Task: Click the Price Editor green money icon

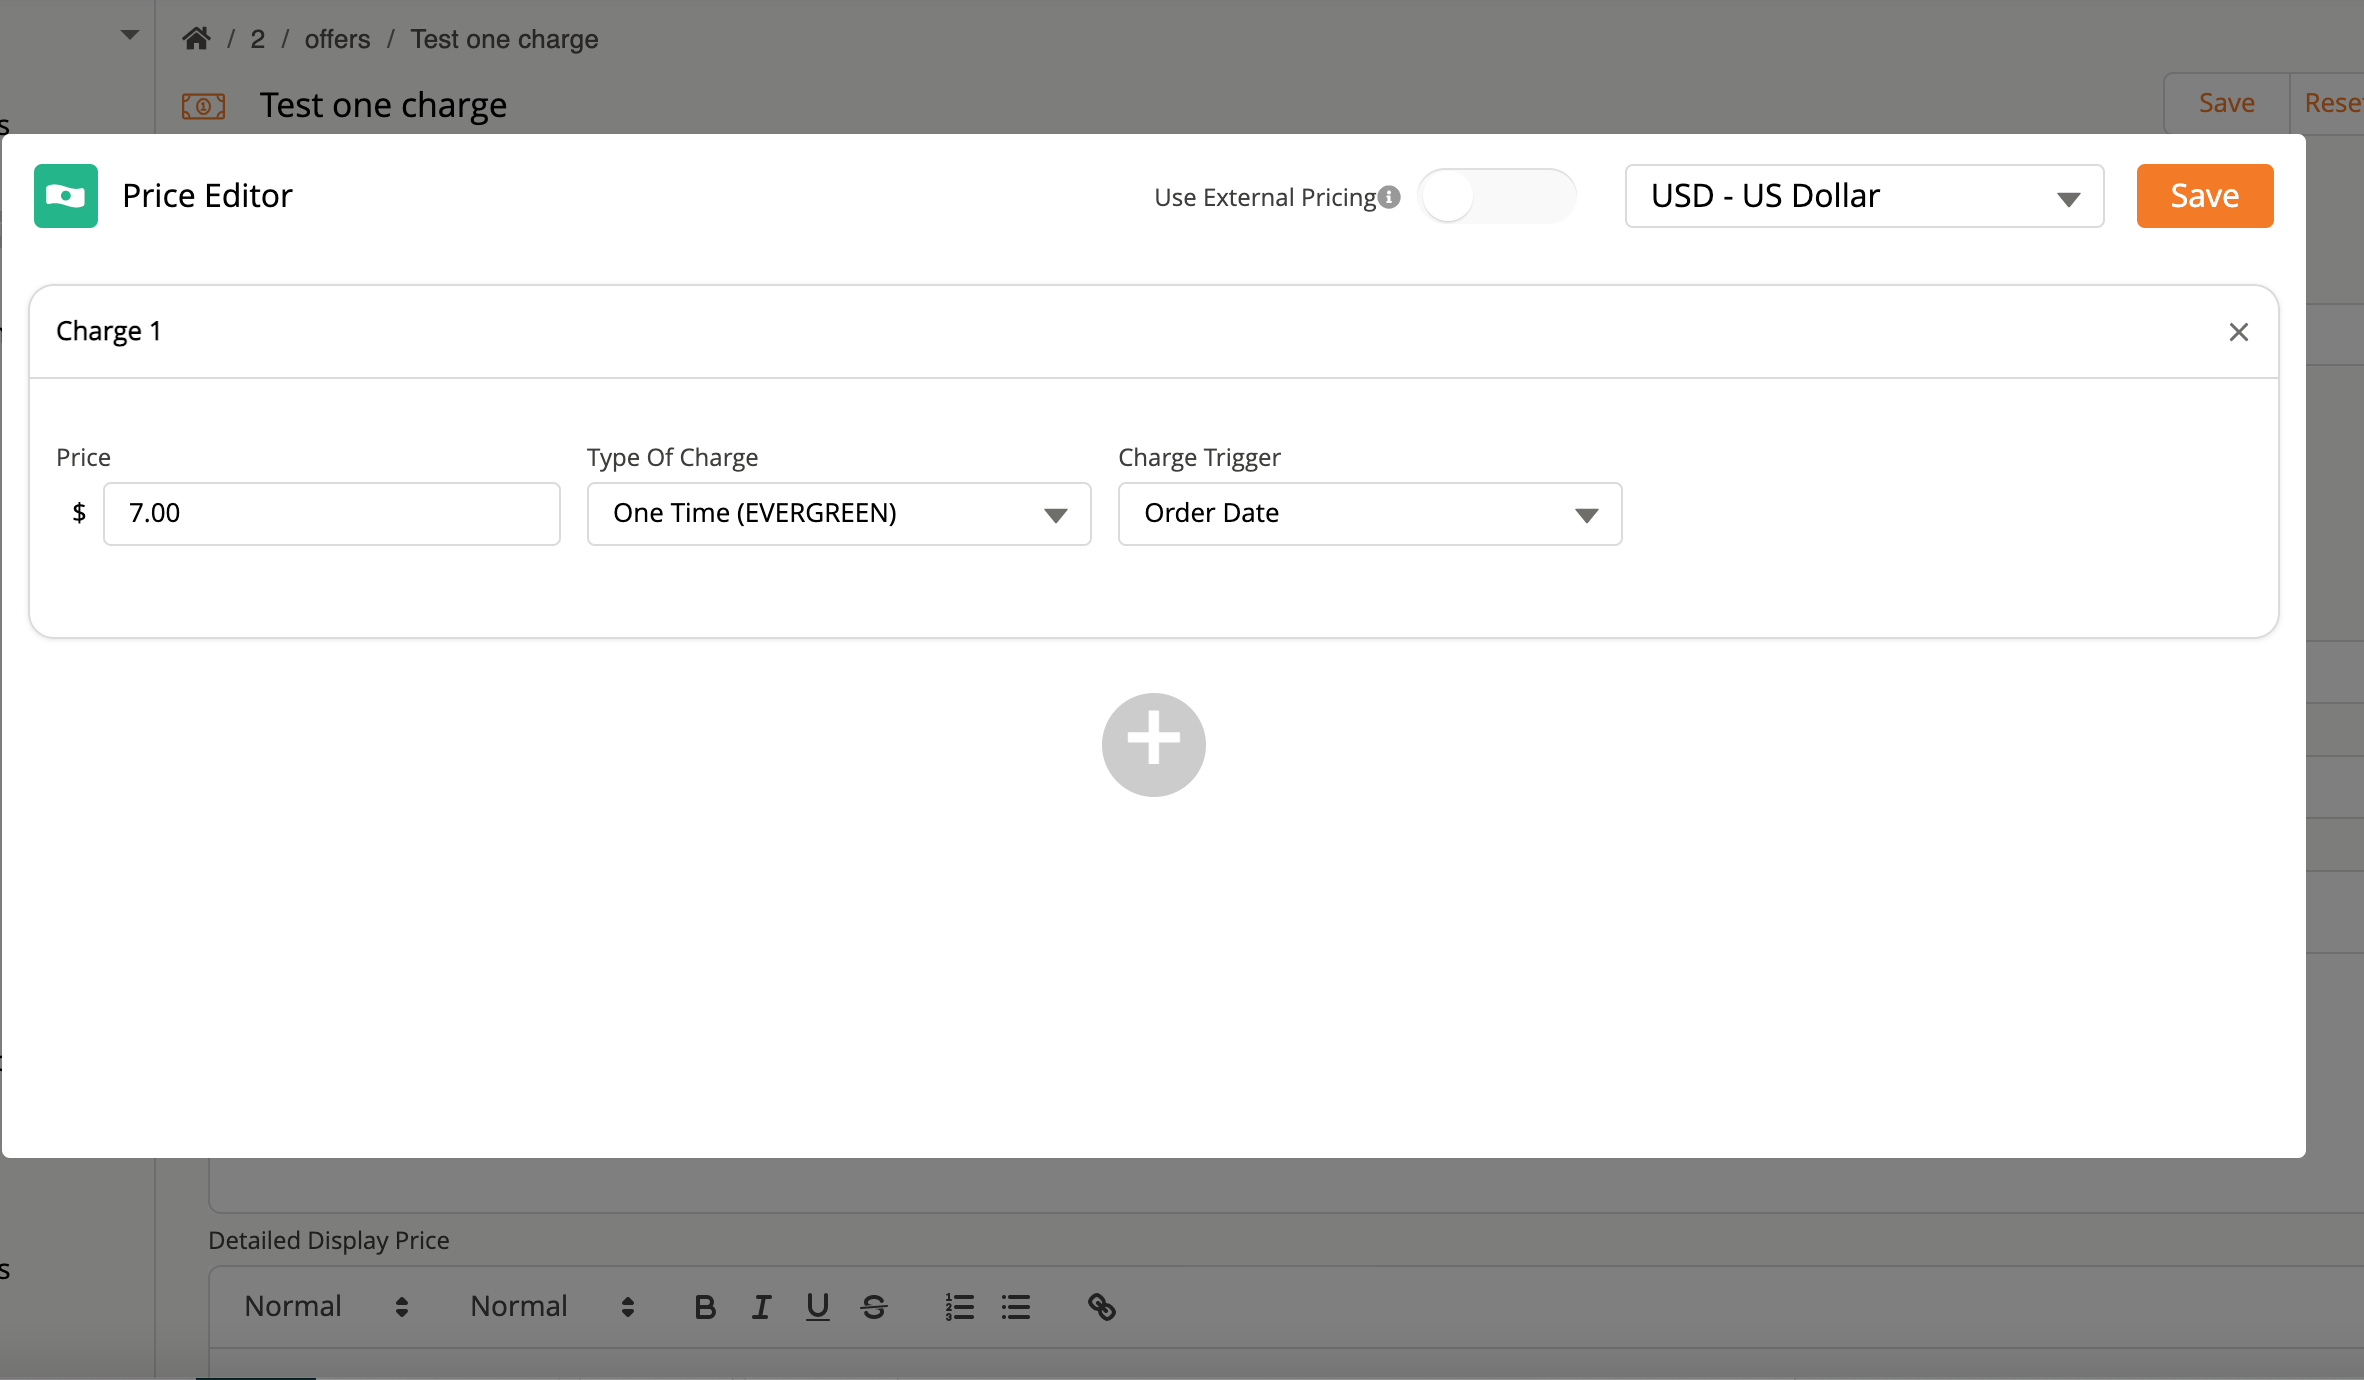Action: pos(66,196)
